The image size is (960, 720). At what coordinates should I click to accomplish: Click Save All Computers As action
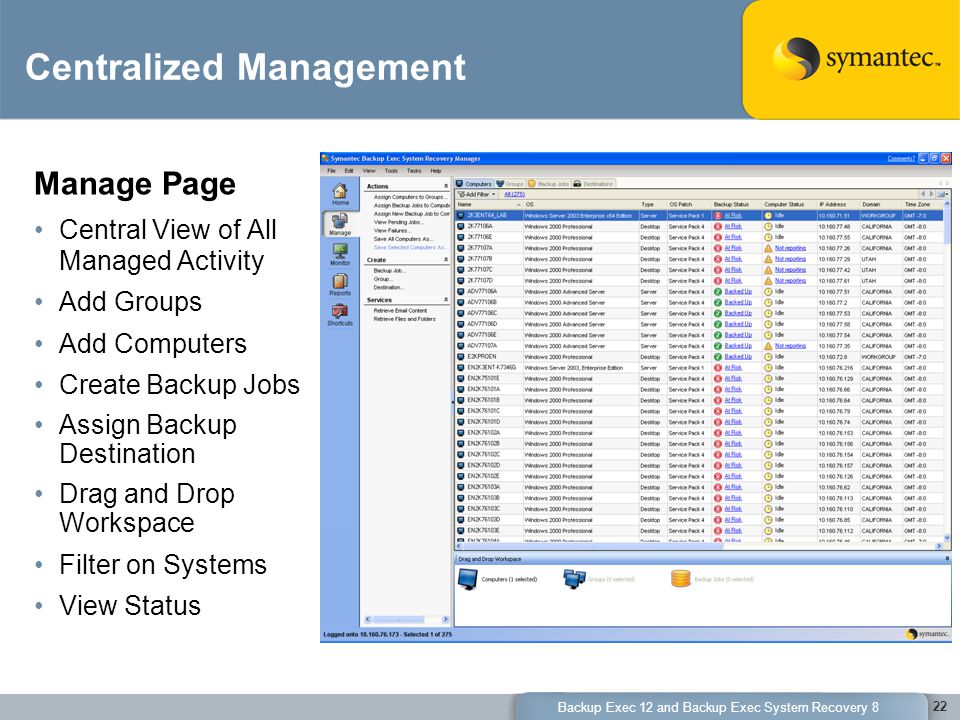[403, 239]
